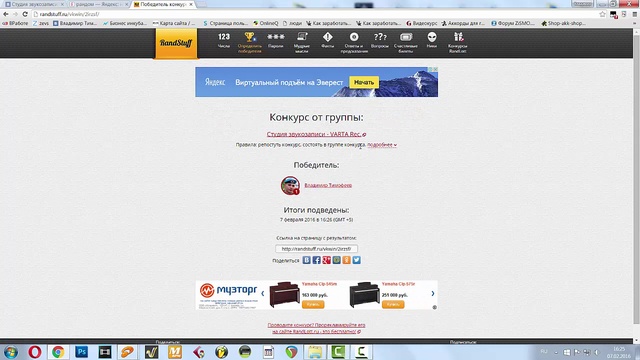This screenshot has width=640, height=360.
Task: Show previous Музторг ad item arrow
Action: (262, 293)
